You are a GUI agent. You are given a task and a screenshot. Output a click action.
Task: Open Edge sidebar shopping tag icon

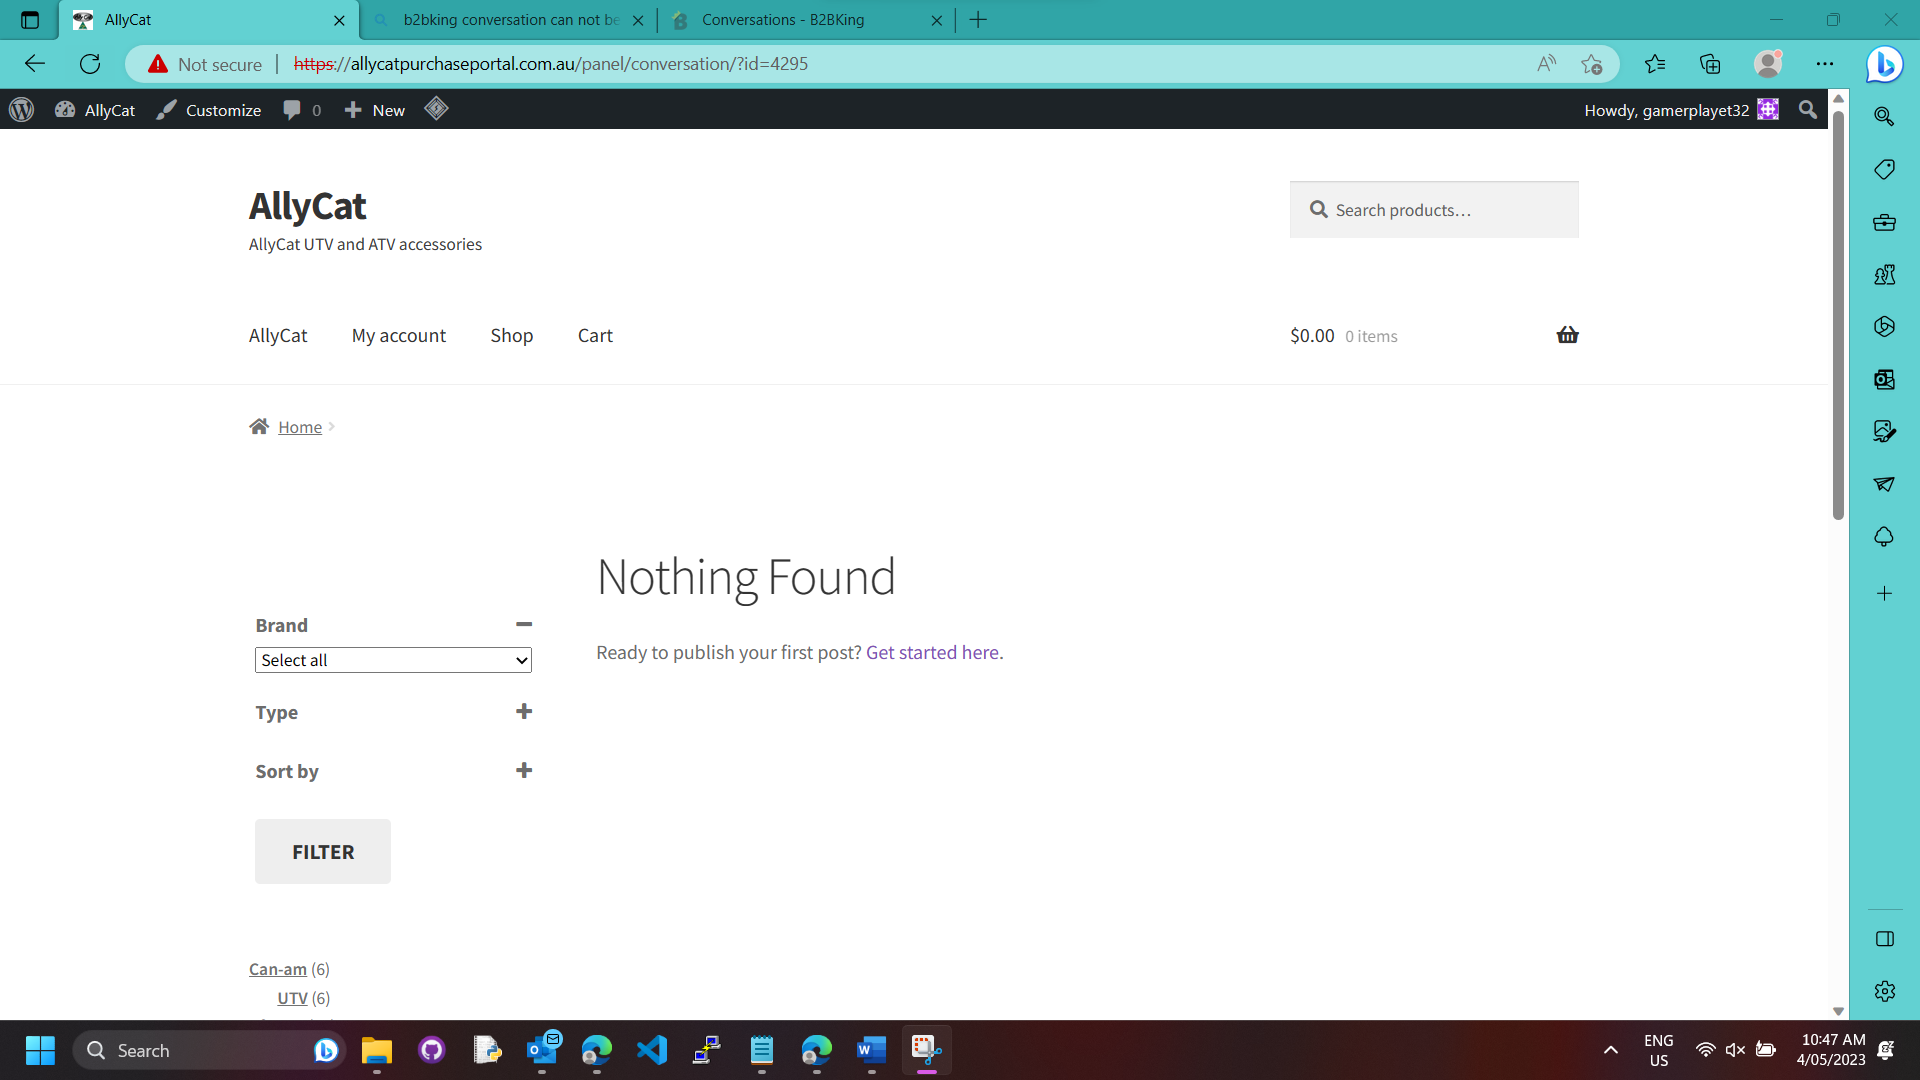coord(1884,169)
